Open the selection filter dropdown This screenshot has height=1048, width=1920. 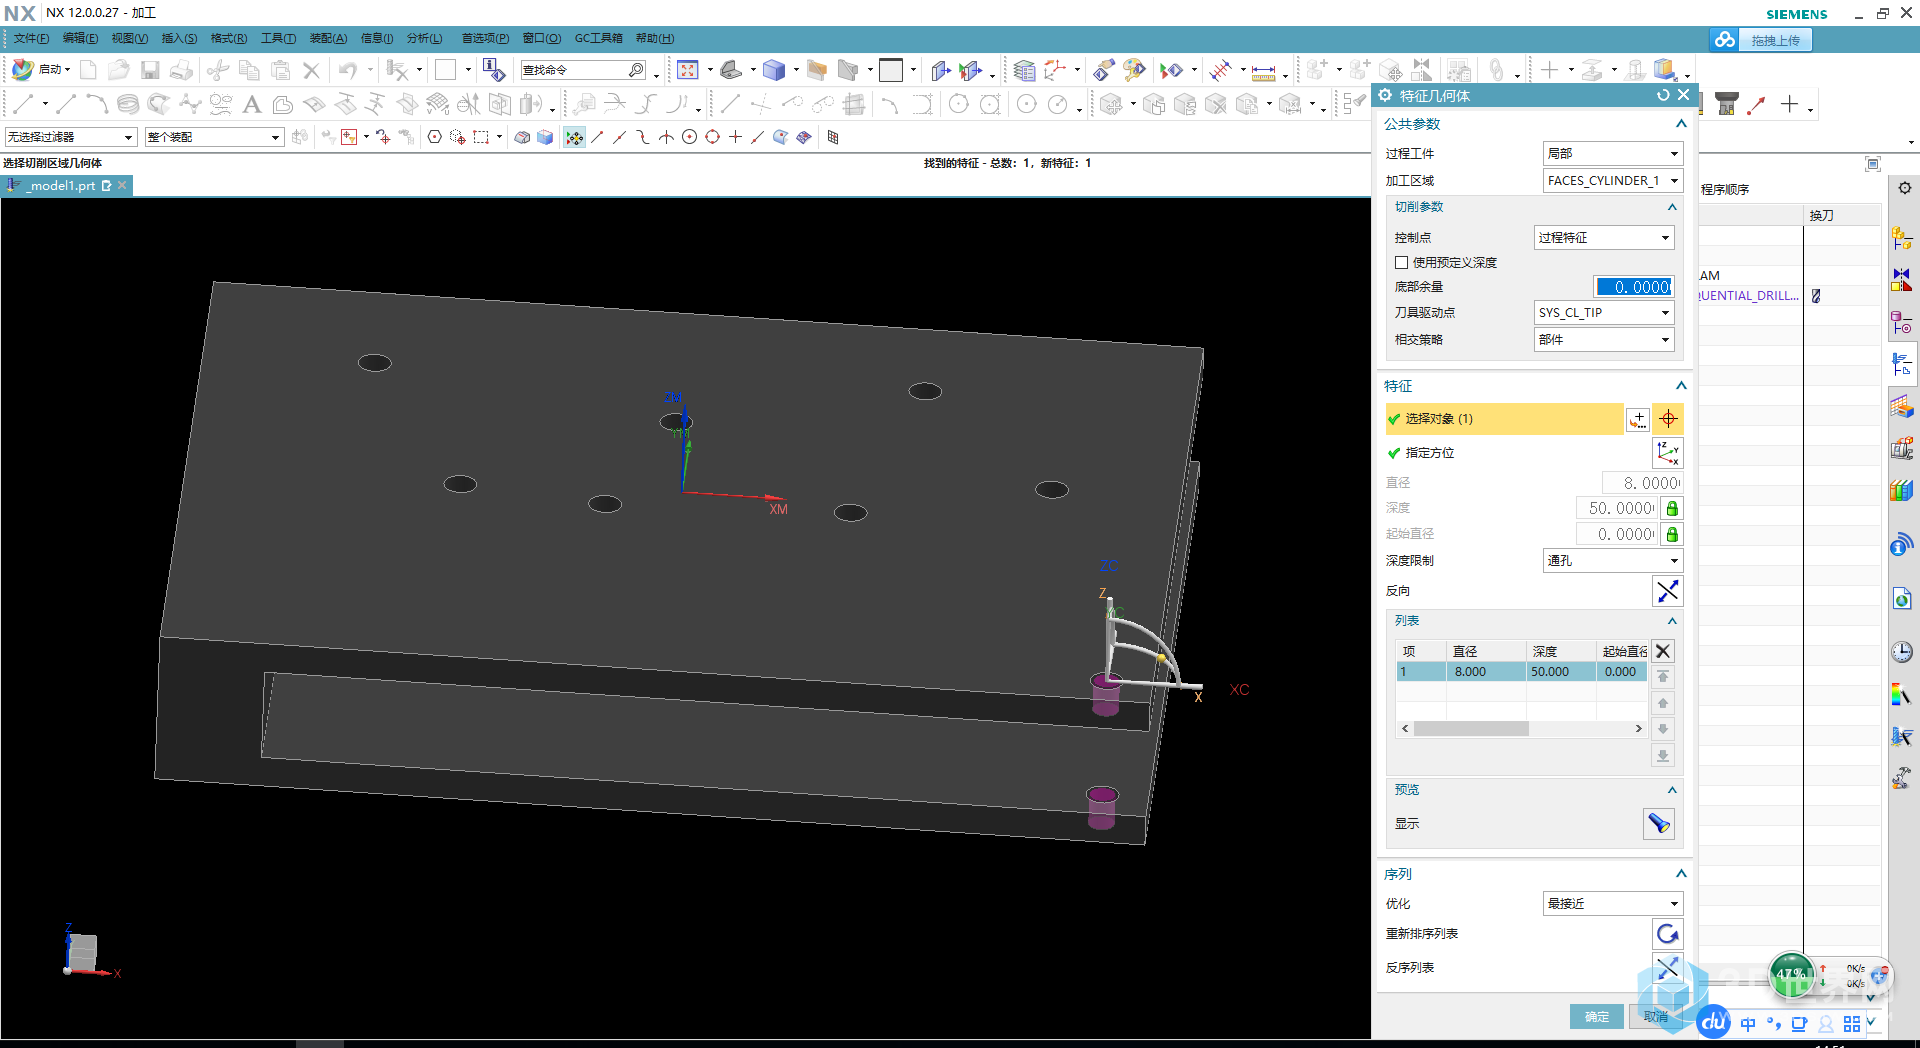(x=71, y=137)
